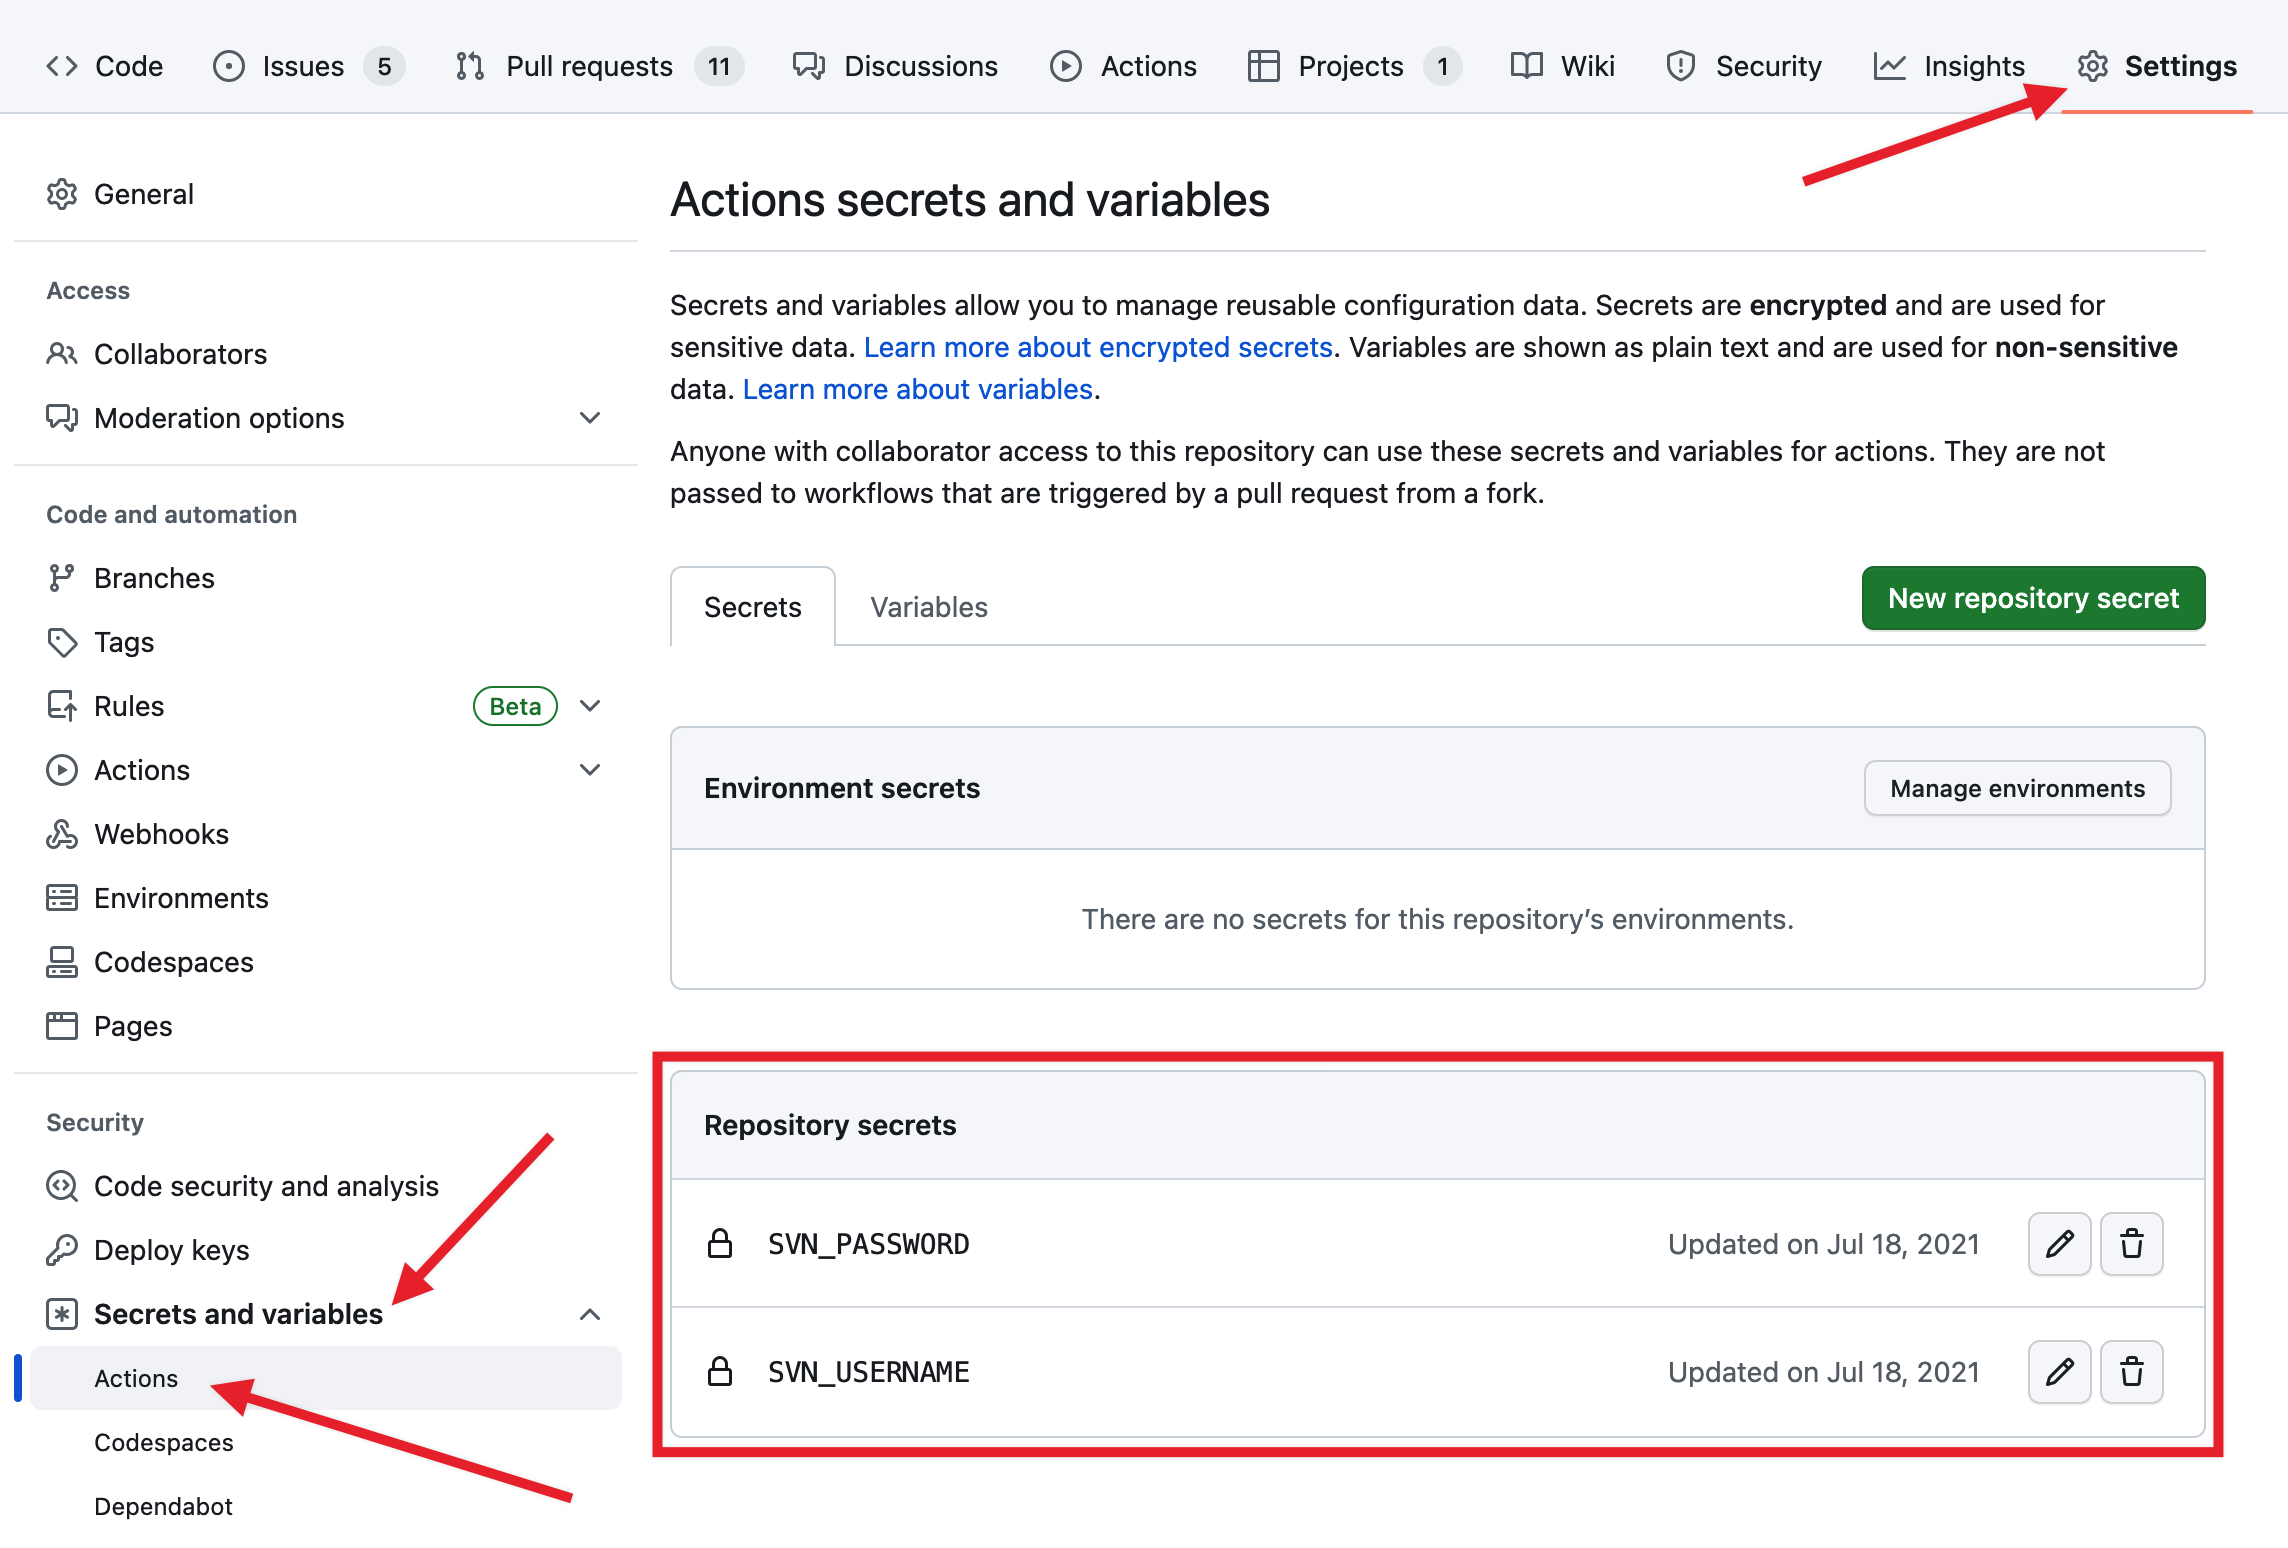
Task: Click New repository secret button
Action: [x=2033, y=598]
